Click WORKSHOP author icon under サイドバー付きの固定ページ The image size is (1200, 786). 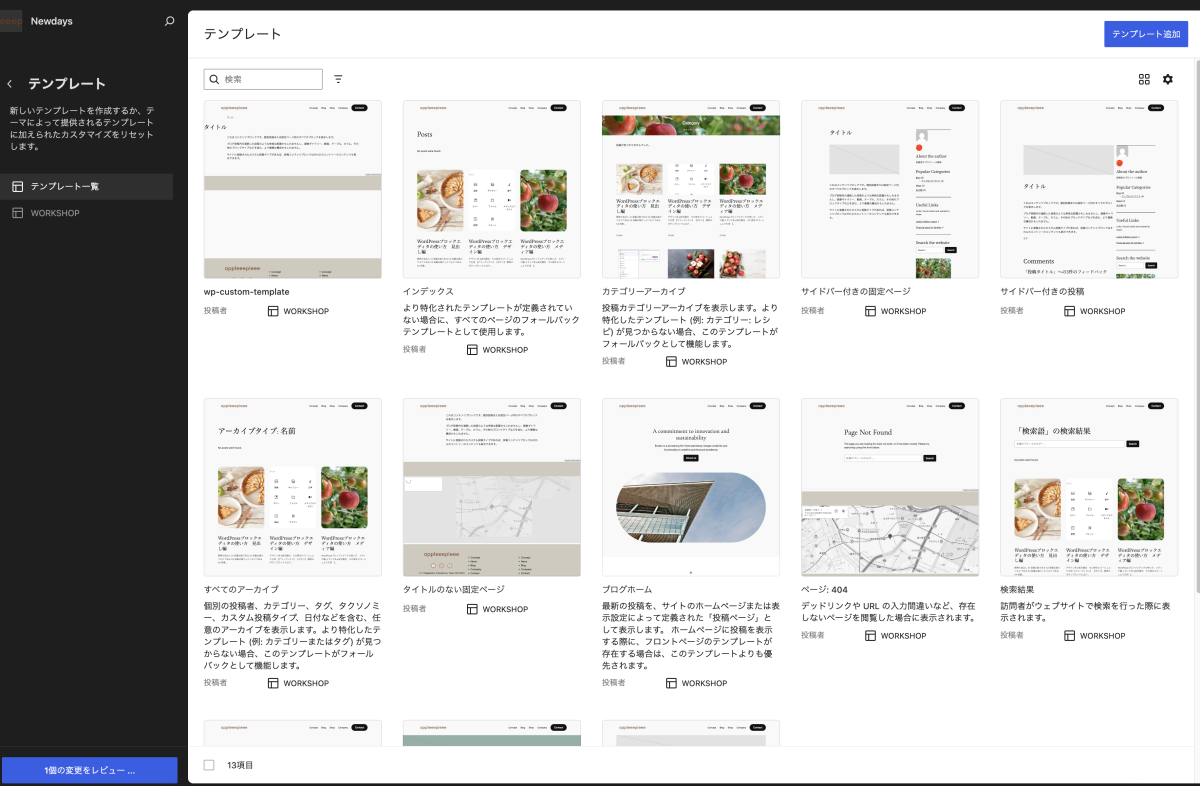pyautogui.click(x=870, y=311)
